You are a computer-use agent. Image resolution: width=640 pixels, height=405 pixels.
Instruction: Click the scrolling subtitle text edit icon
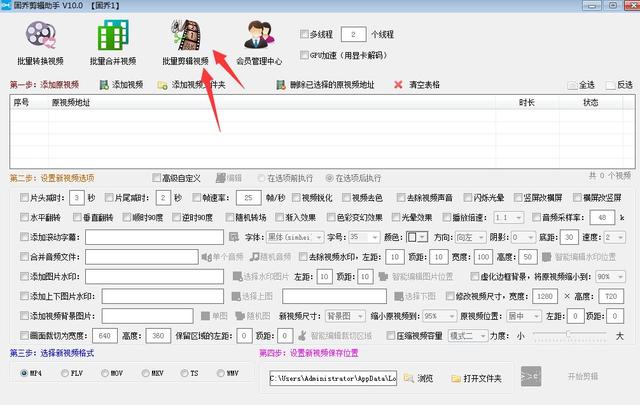coord(233,237)
